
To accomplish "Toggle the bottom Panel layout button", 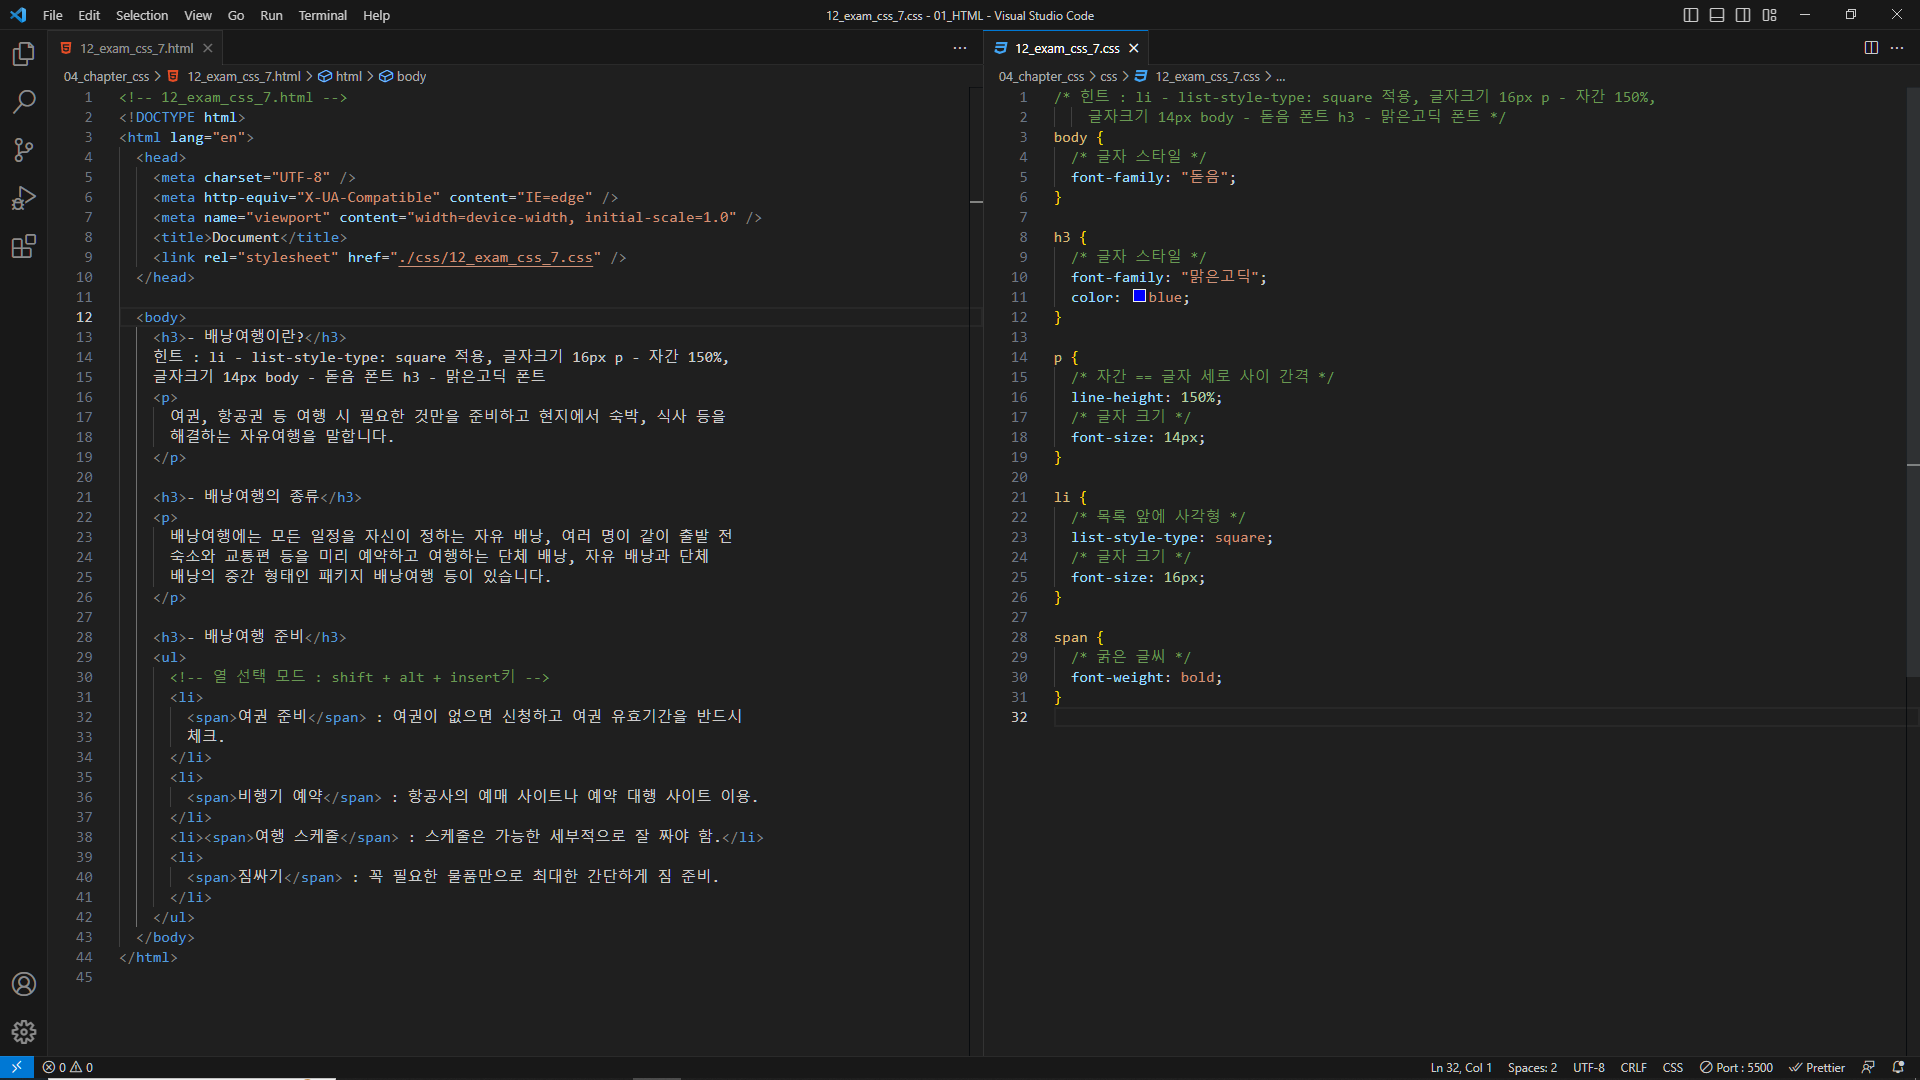I will click(x=1717, y=15).
